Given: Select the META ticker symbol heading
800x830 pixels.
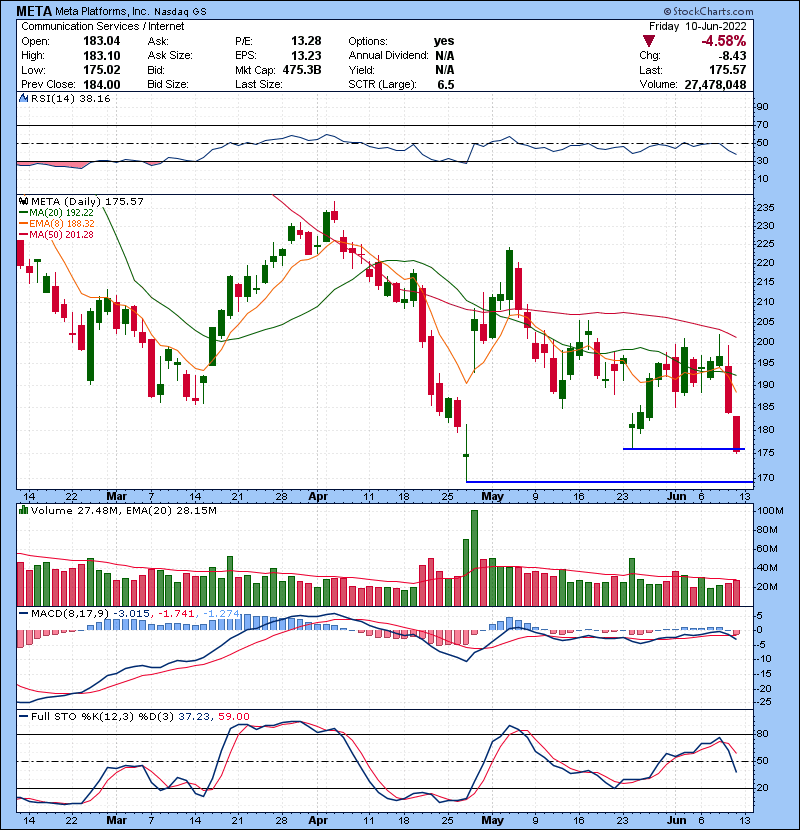Looking at the screenshot, I should tap(34, 11).
